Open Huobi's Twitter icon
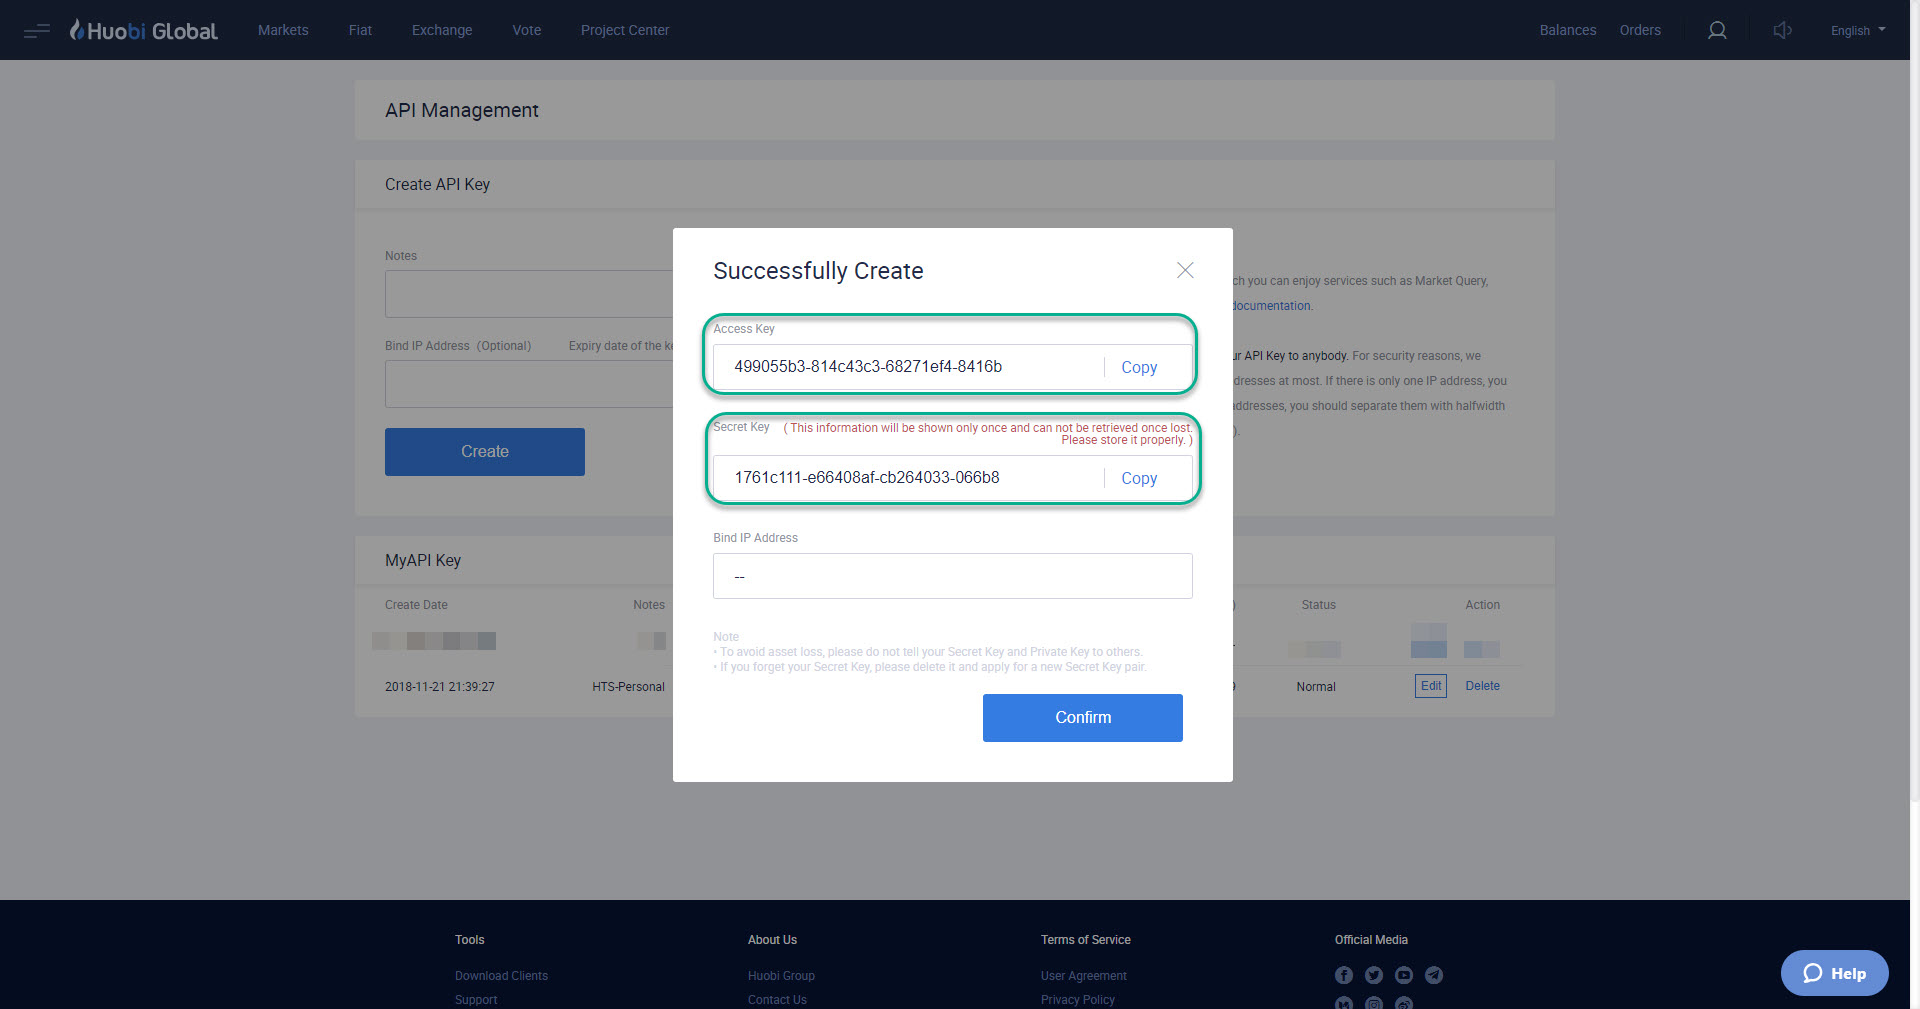 pyautogui.click(x=1373, y=975)
